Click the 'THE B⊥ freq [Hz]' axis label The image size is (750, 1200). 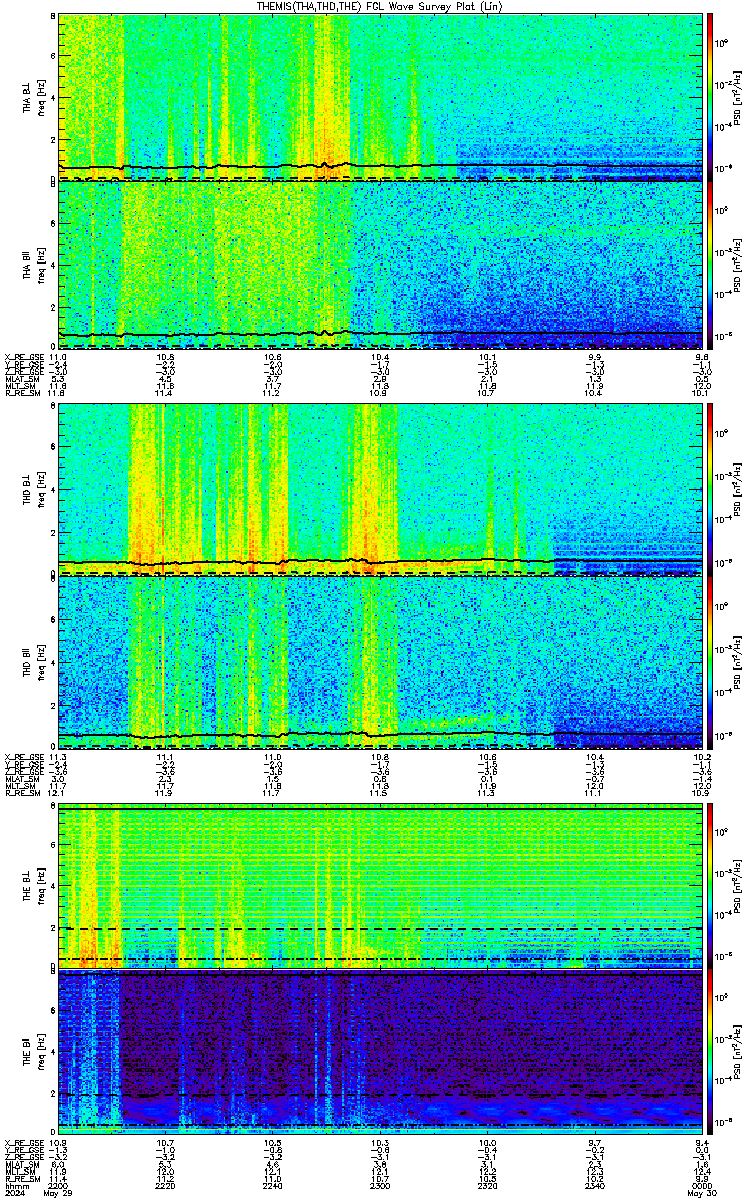34,886
